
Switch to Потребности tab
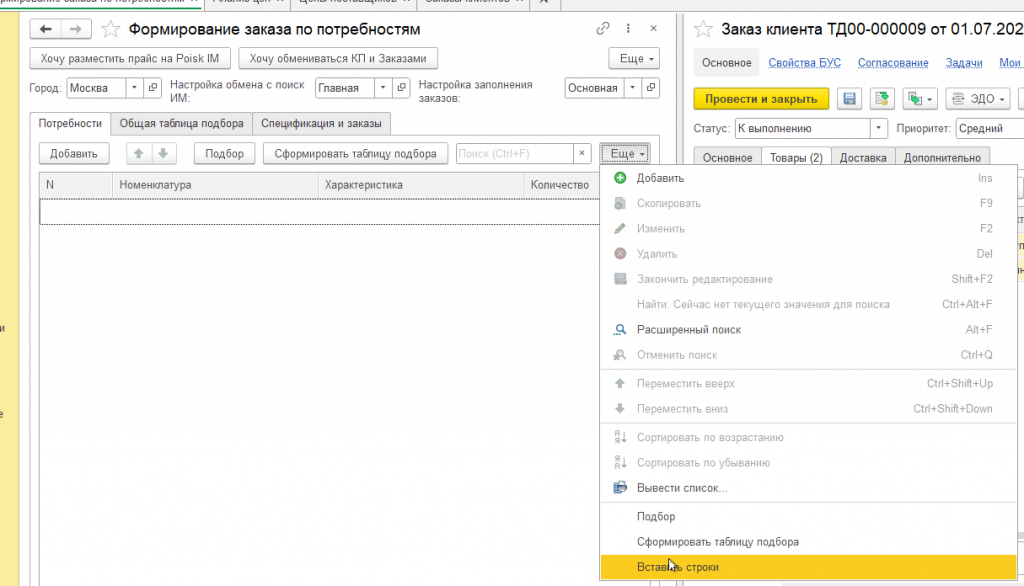70,123
